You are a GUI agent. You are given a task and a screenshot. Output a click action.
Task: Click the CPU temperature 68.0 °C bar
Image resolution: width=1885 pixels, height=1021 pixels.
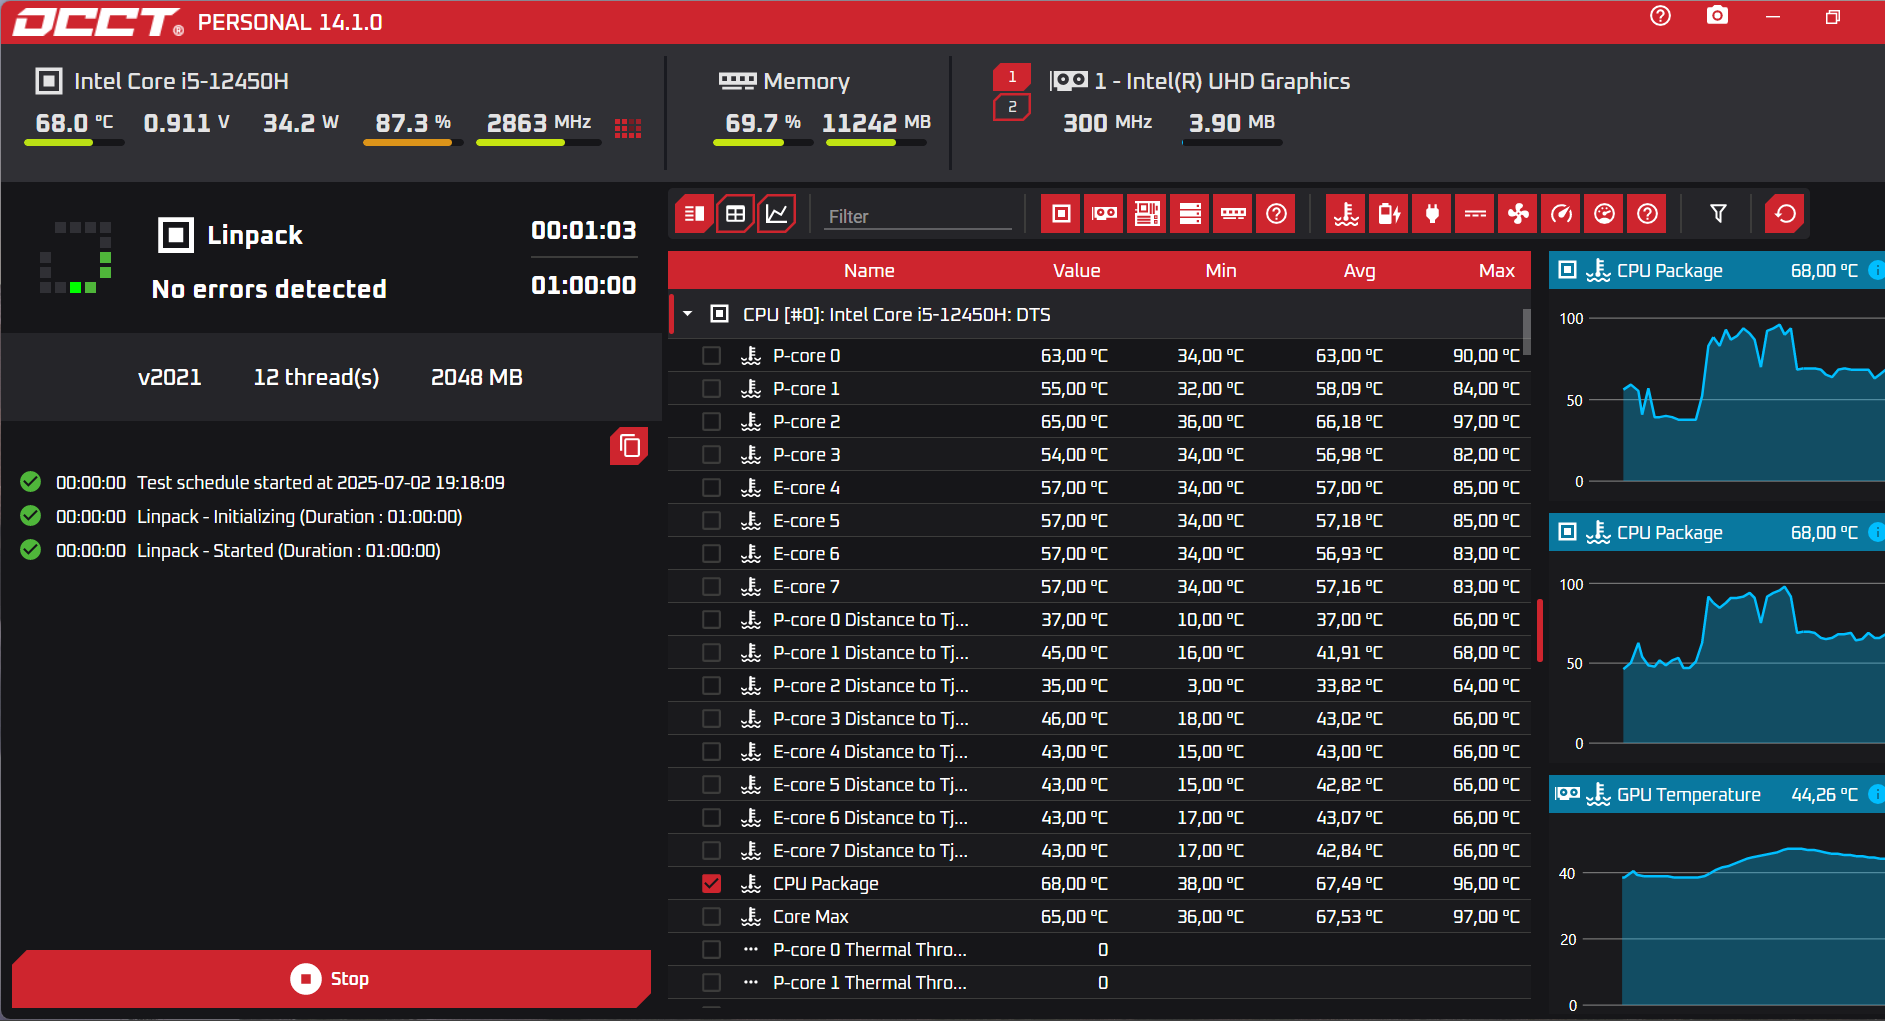click(74, 143)
